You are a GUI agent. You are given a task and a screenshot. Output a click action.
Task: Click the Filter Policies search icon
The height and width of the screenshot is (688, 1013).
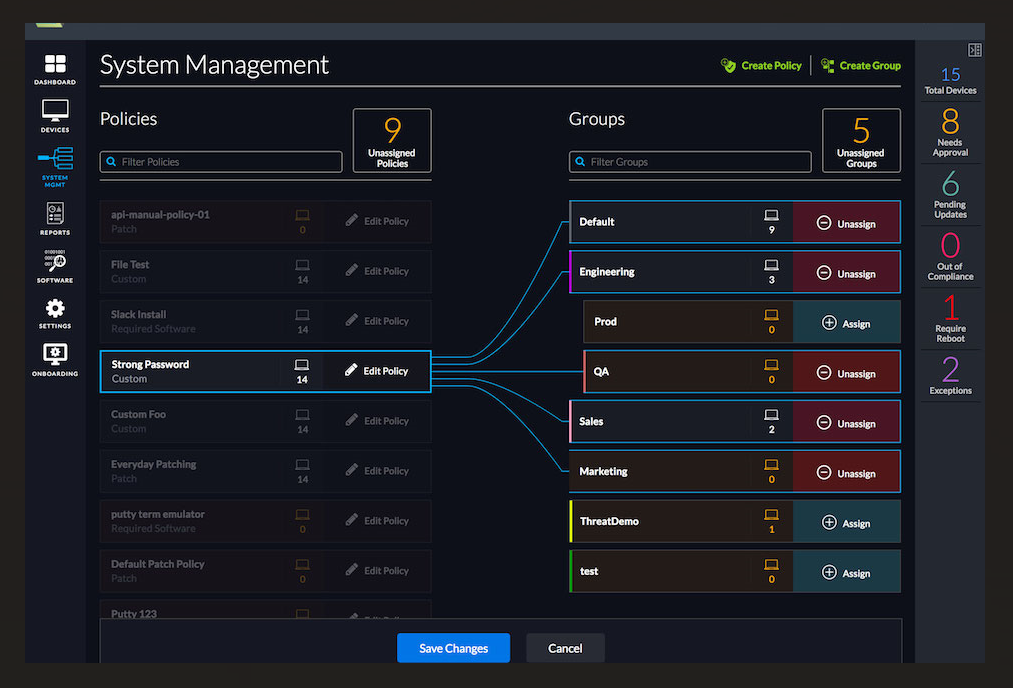click(111, 162)
